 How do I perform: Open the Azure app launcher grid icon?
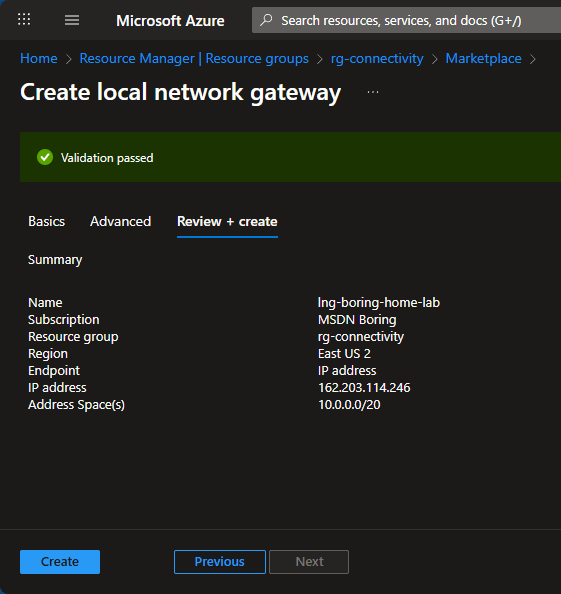24,19
